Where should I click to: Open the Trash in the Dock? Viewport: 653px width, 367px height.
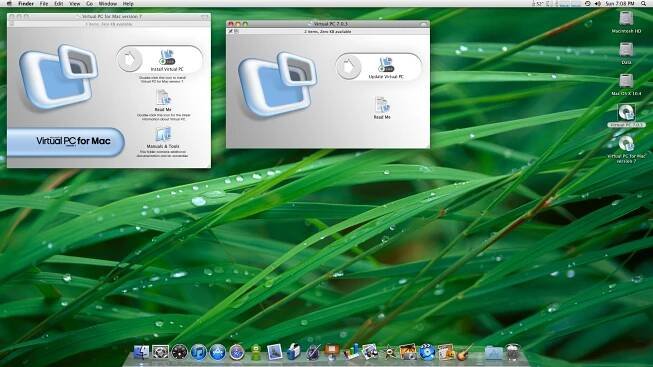[513, 352]
